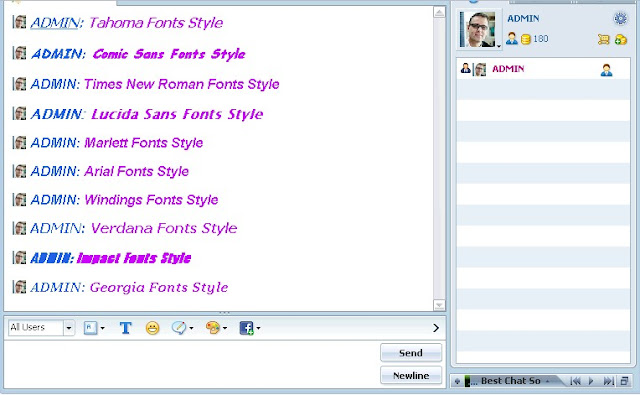
Task: Click the ADMIN name in the user list
Action: 508,69
